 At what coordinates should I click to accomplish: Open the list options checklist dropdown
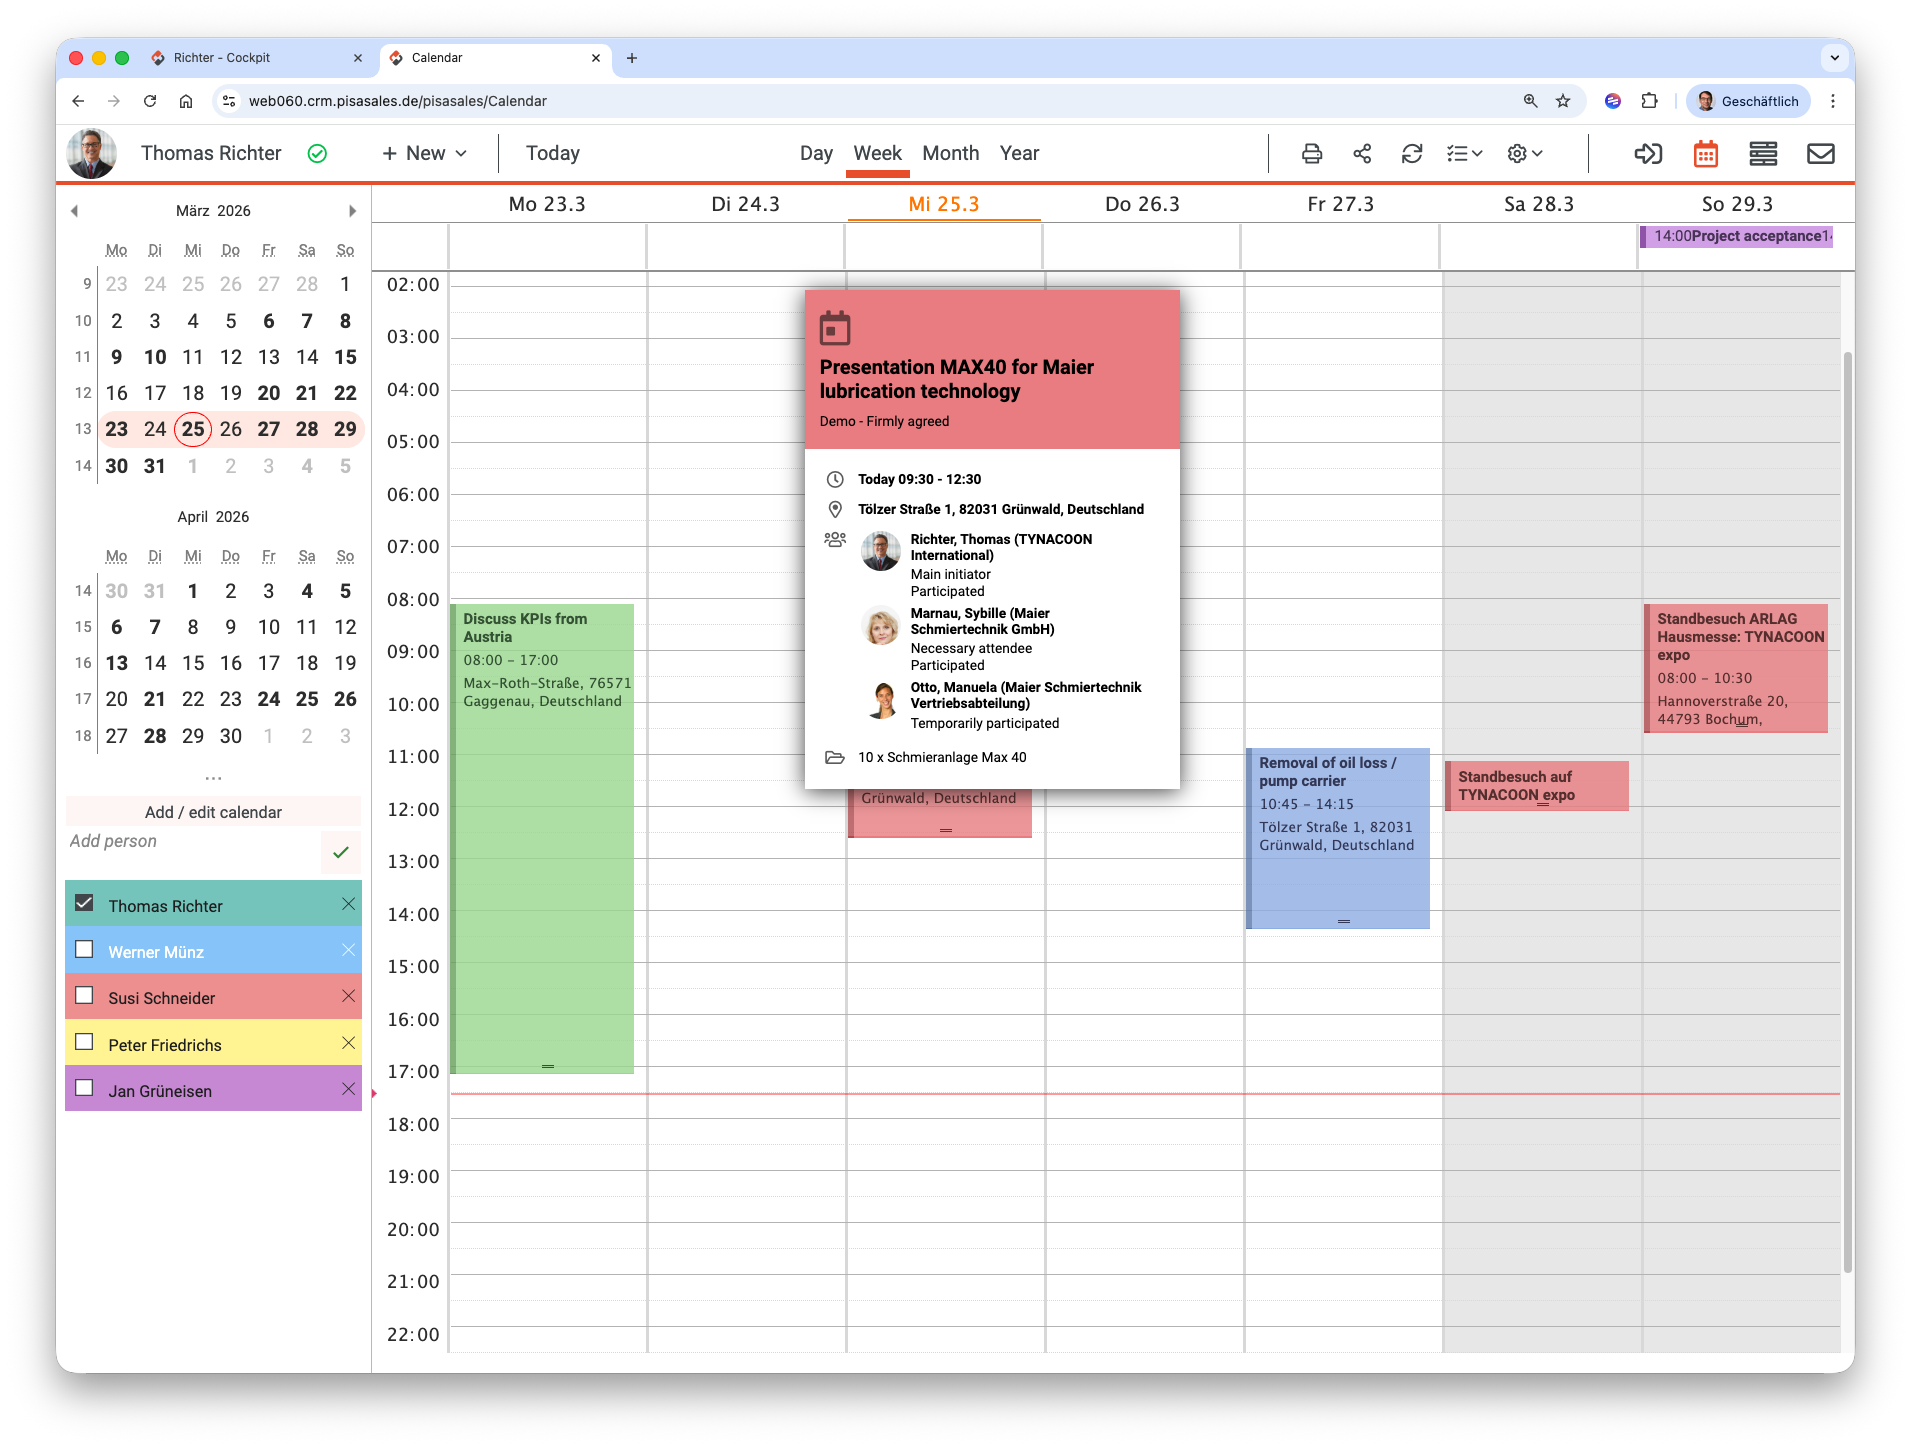1465,153
